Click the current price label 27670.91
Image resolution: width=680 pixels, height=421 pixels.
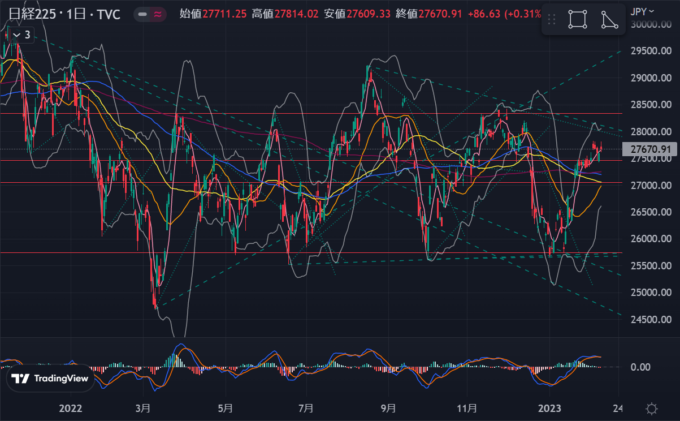pyautogui.click(x=649, y=150)
